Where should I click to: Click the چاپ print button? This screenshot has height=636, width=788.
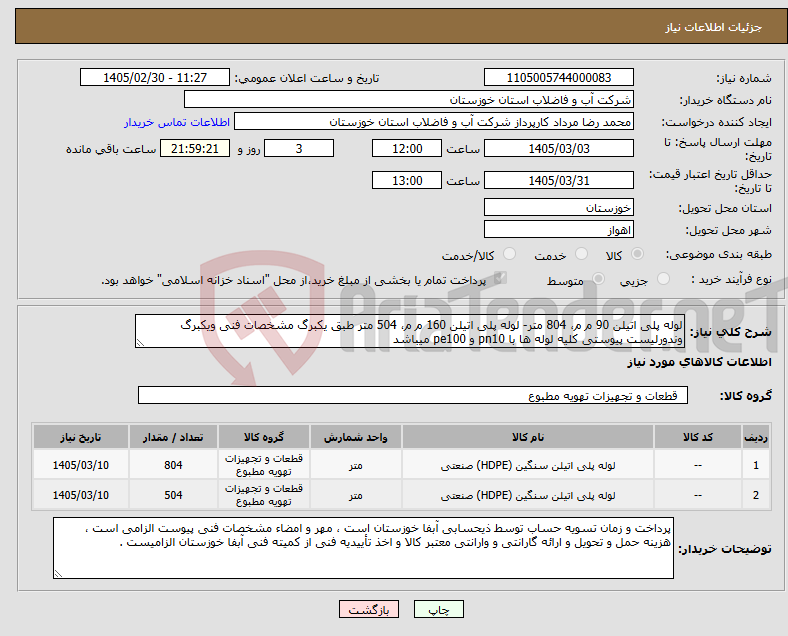pos(439,609)
